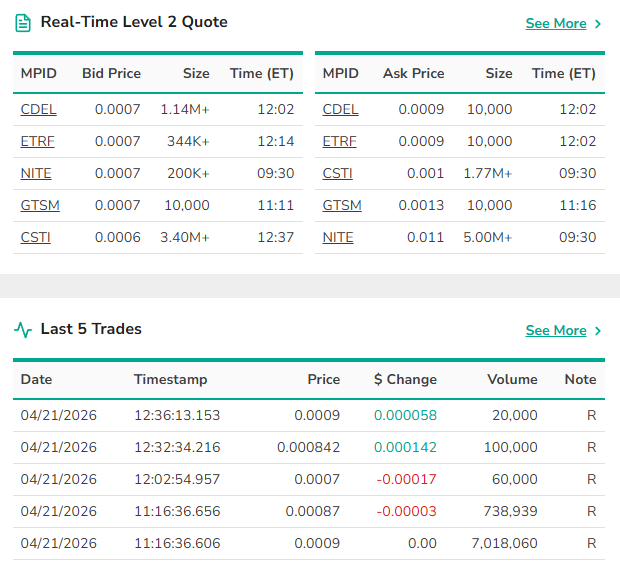Viewport: 620px width, 570px height.
Task: Click the Date column header
Action: pos(36,379)
